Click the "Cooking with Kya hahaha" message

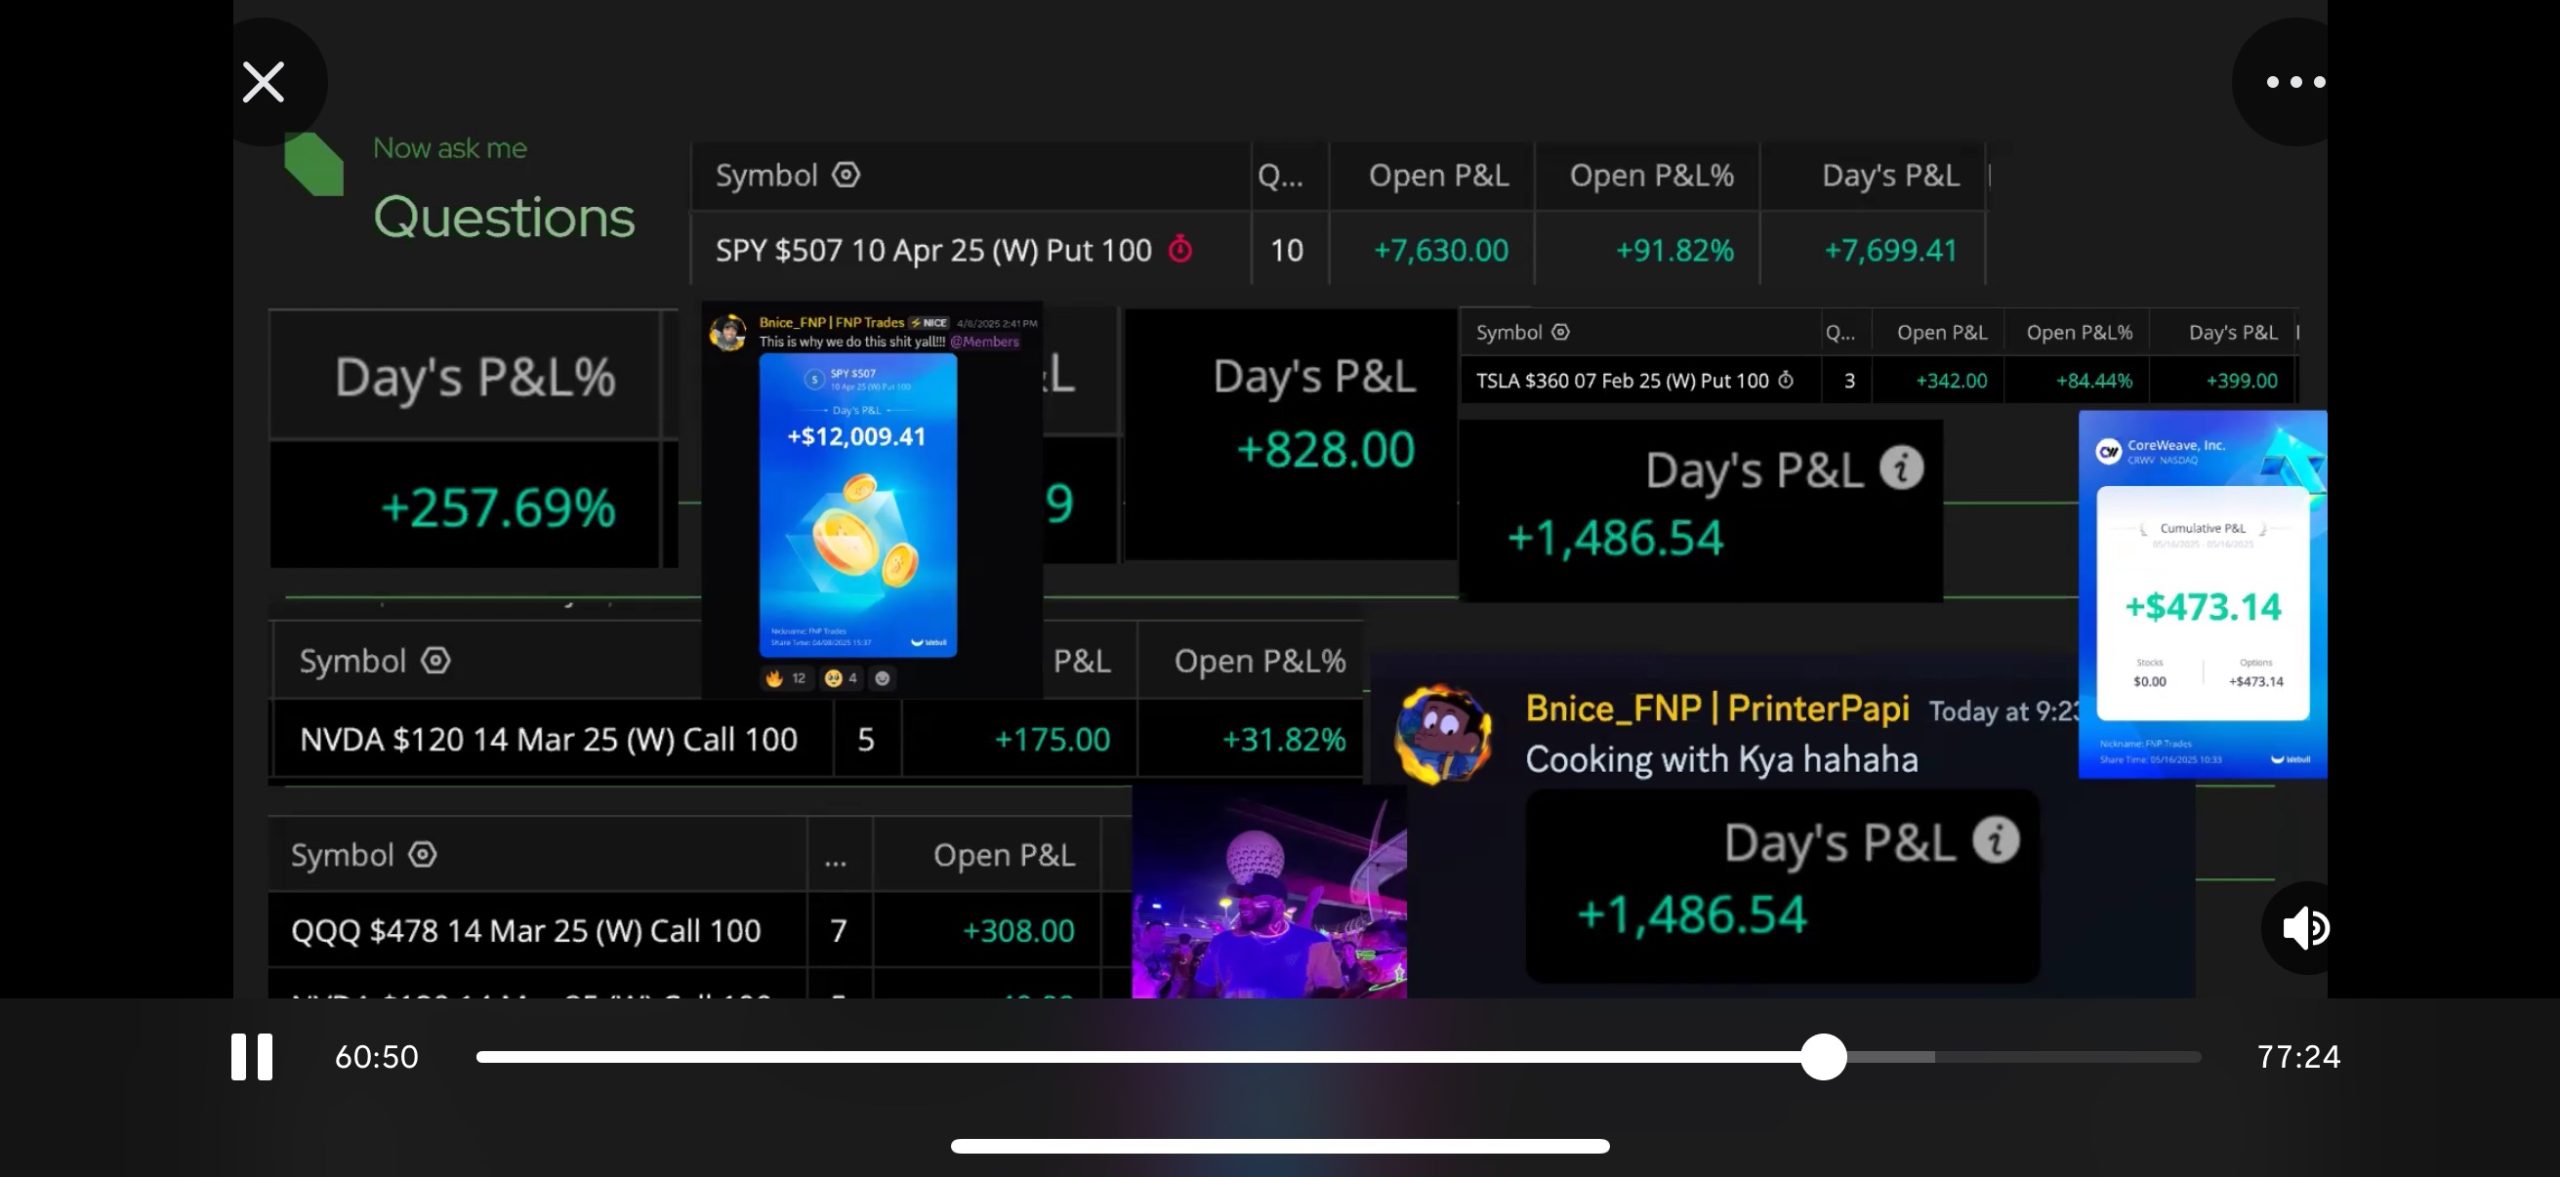click(x=1721, y=759)
